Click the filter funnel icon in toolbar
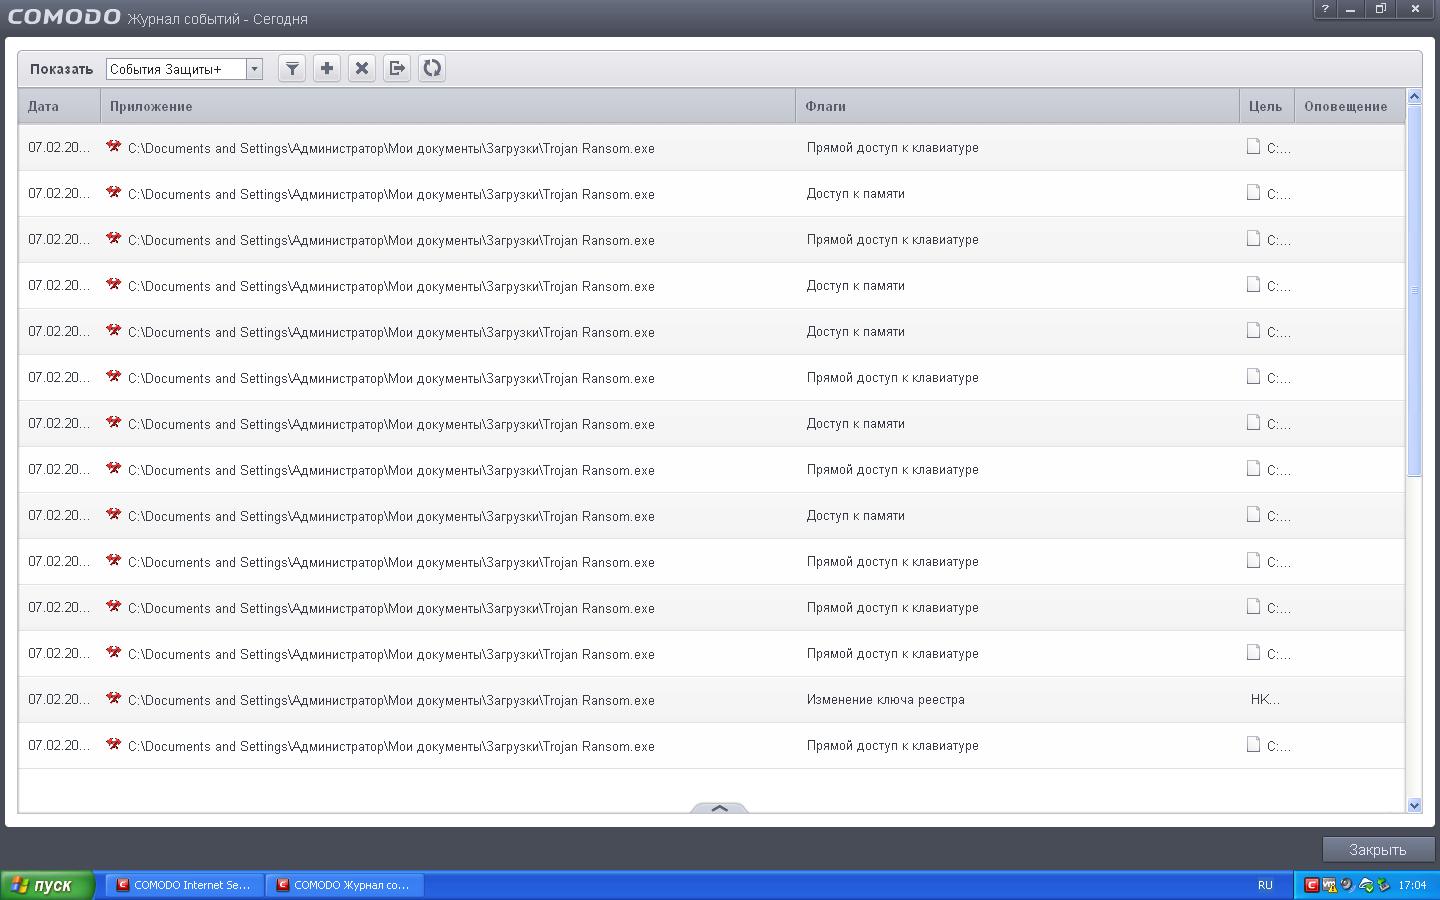This screenshot has height=900, width=1440. point(292,68)
